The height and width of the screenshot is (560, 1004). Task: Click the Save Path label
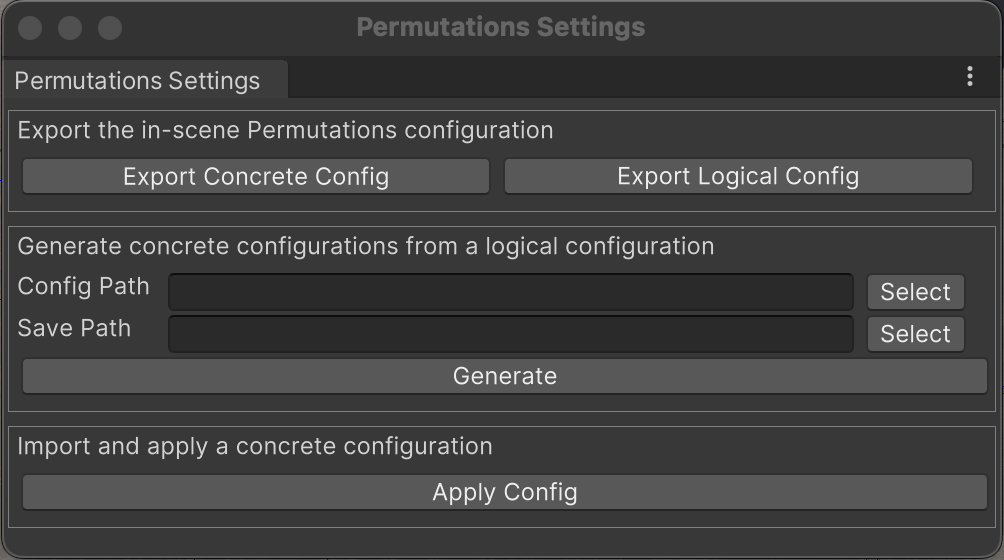75,329
